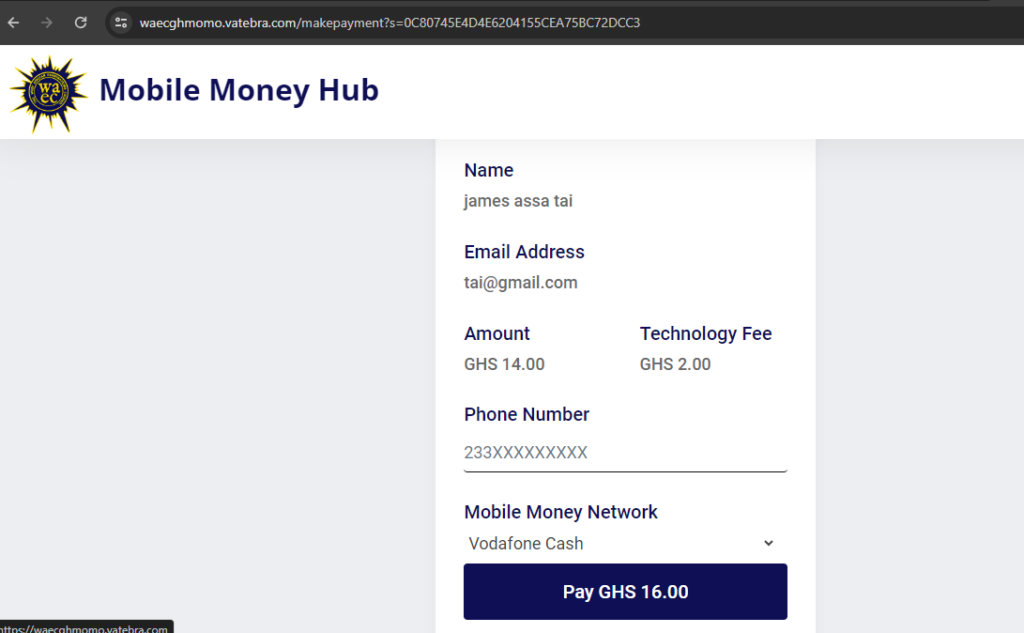The width and height of the screenshot is (1024, 633).
Task: Focus the Phone Number input field
Action: coord(625,452)
